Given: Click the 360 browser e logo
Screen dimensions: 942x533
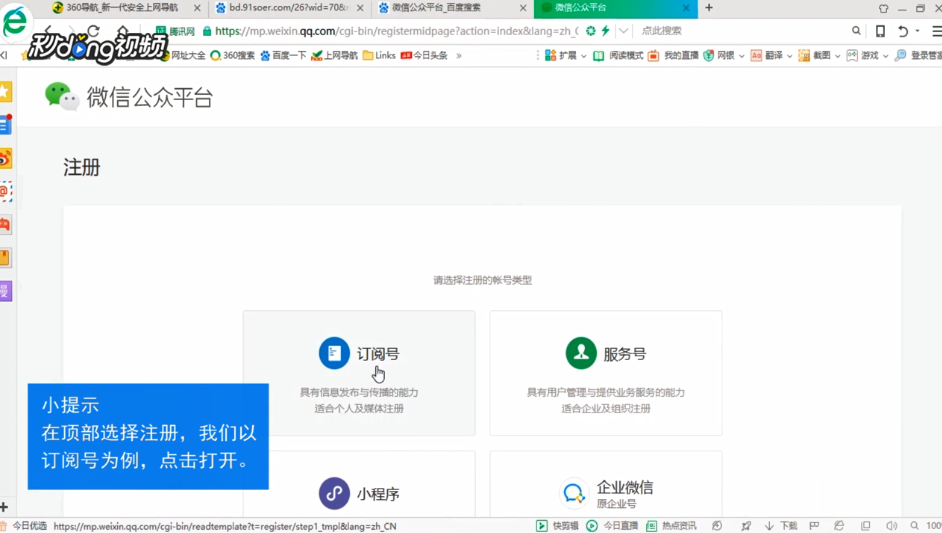Looking at the screenshot, I should click(x=16, y=20).
